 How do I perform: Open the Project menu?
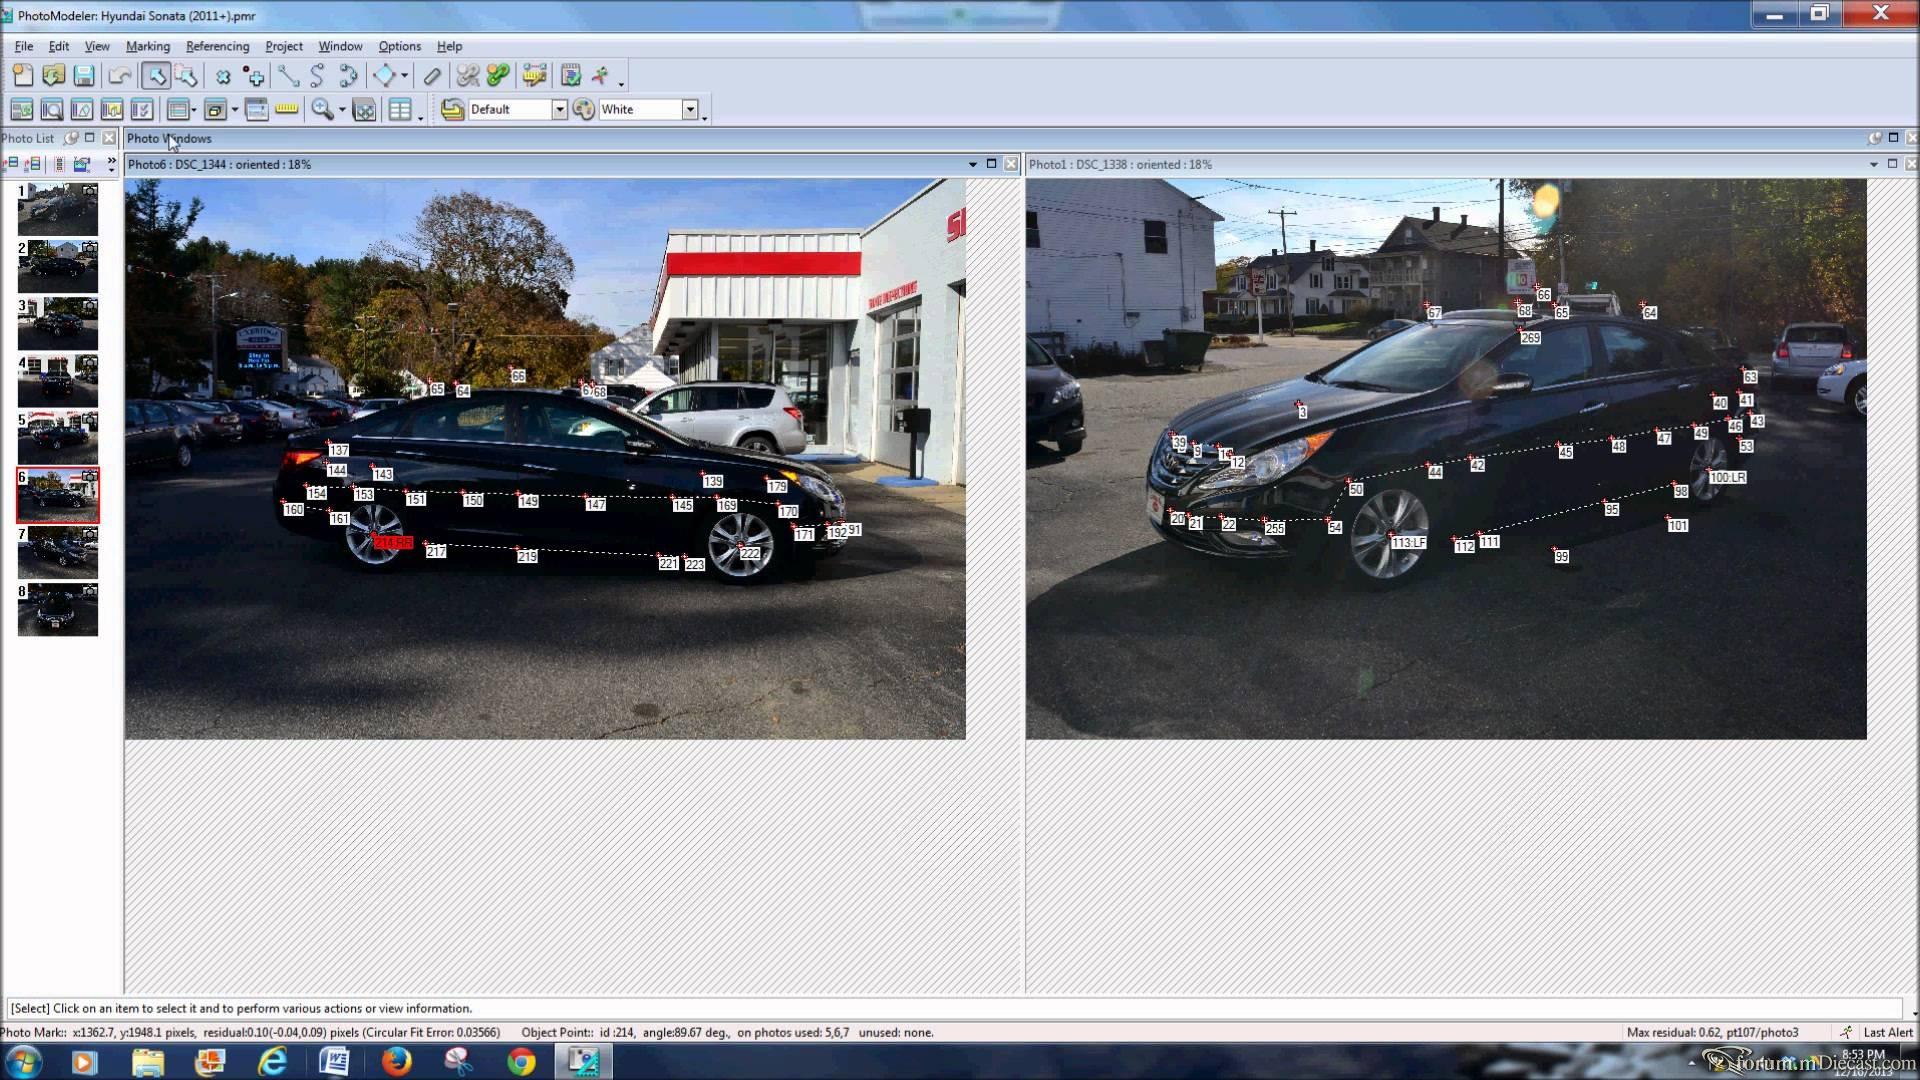click(284, 46)
